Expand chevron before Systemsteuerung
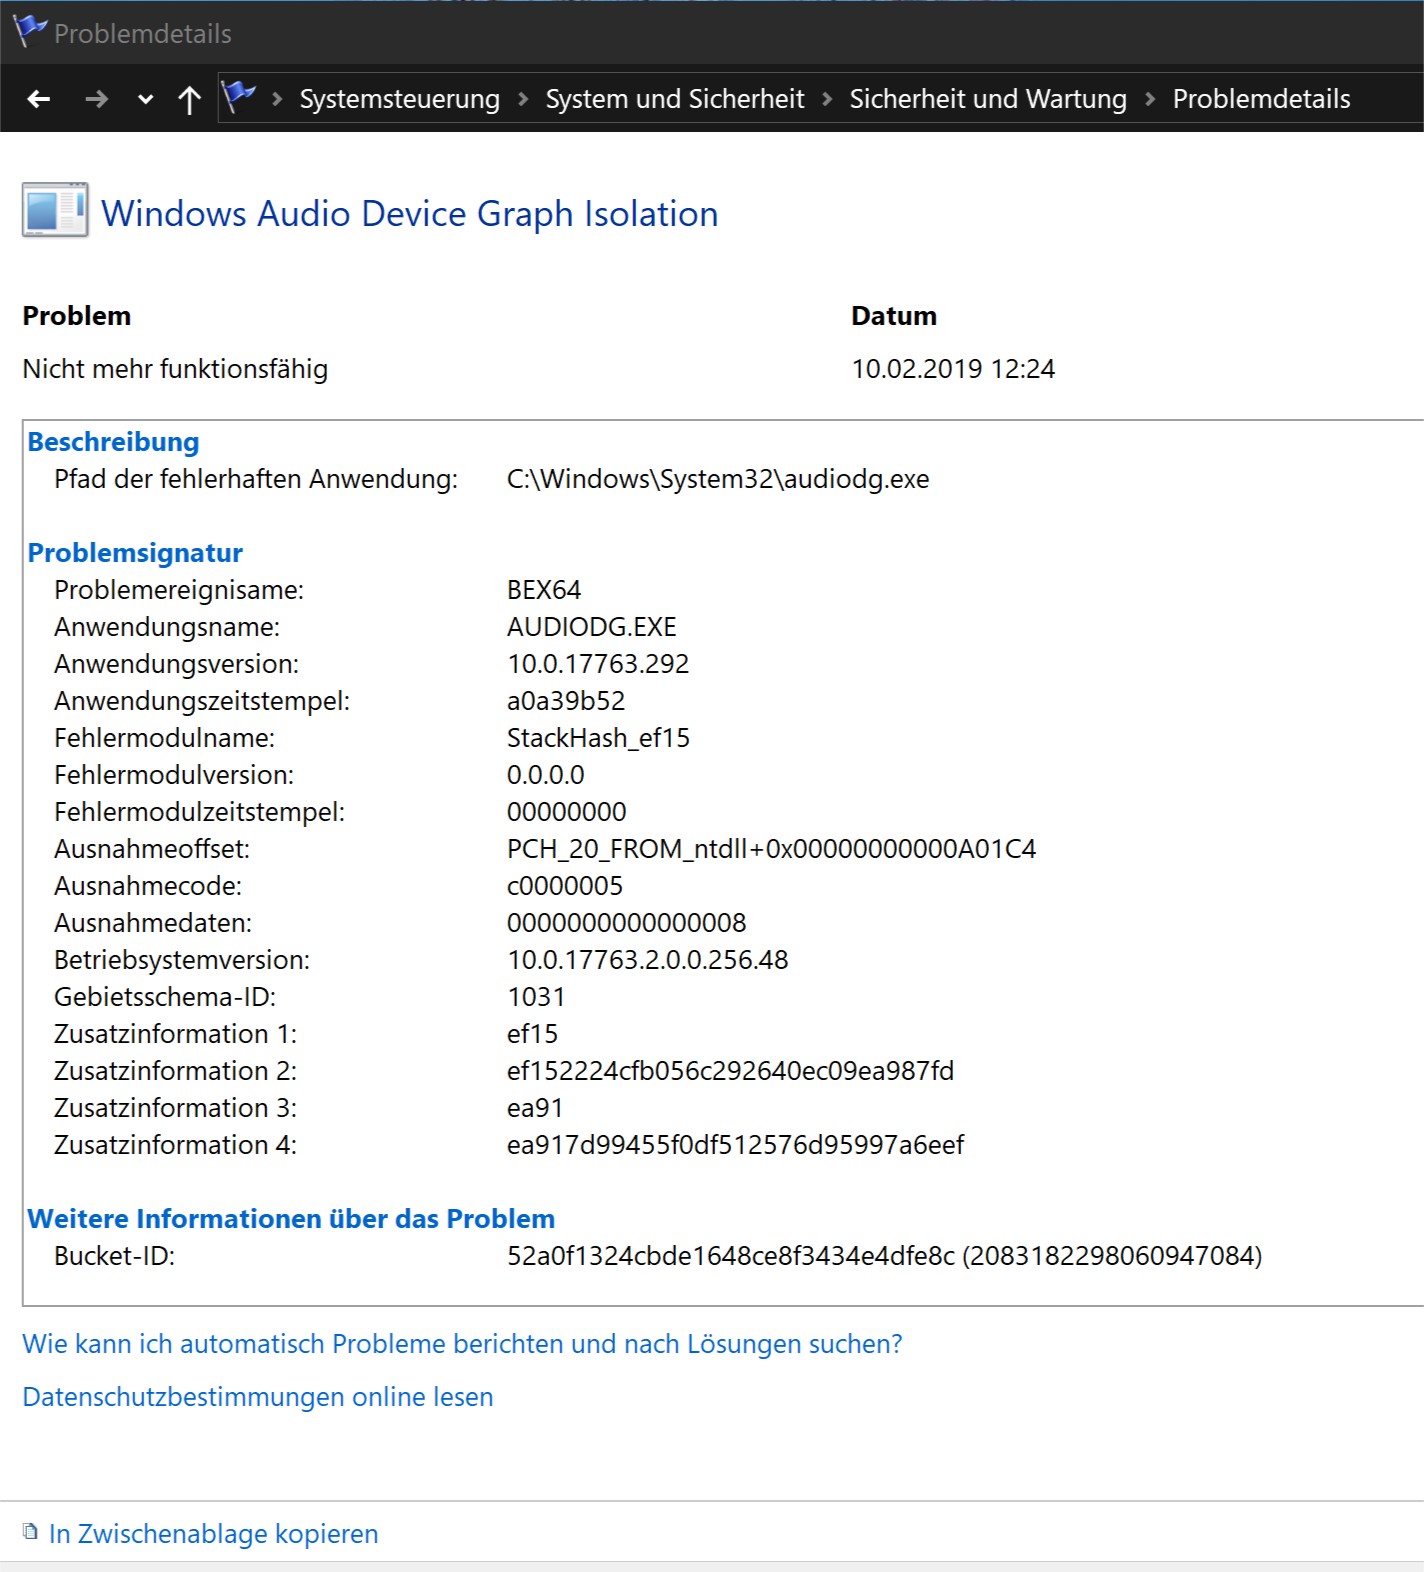1424x1572 pixels. pyautogui.click(x=277, y=99)
